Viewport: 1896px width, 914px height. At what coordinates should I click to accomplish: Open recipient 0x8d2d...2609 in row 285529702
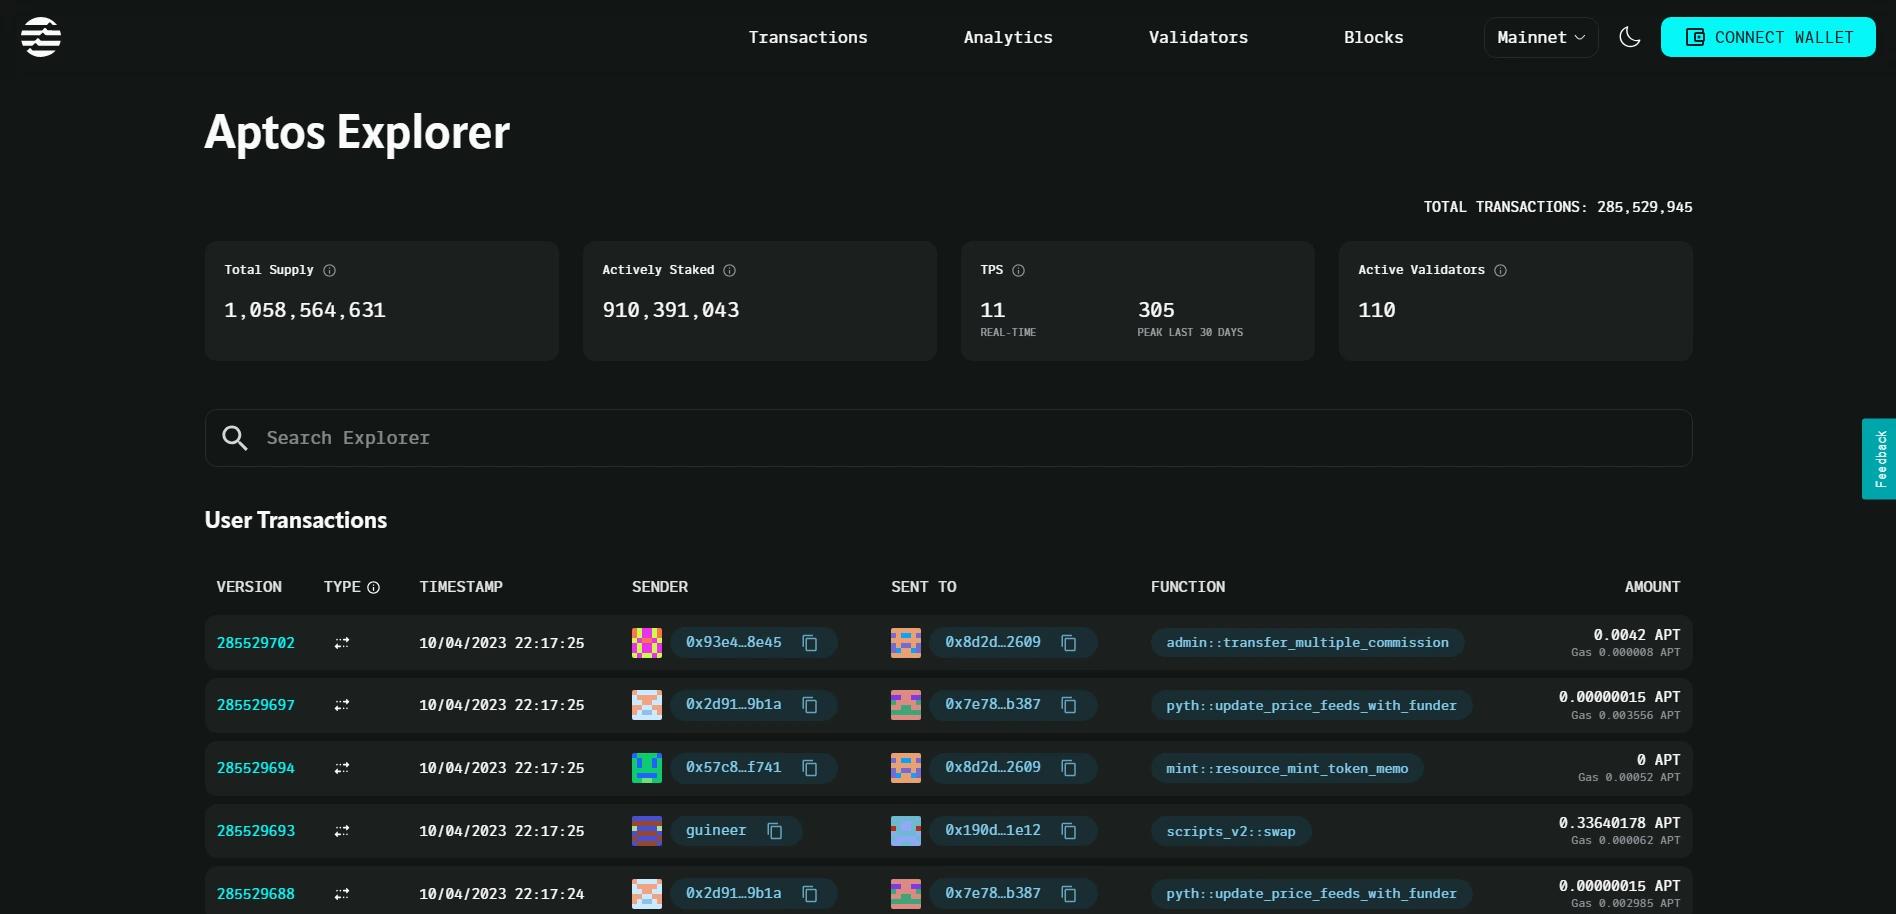pos(993,642)
